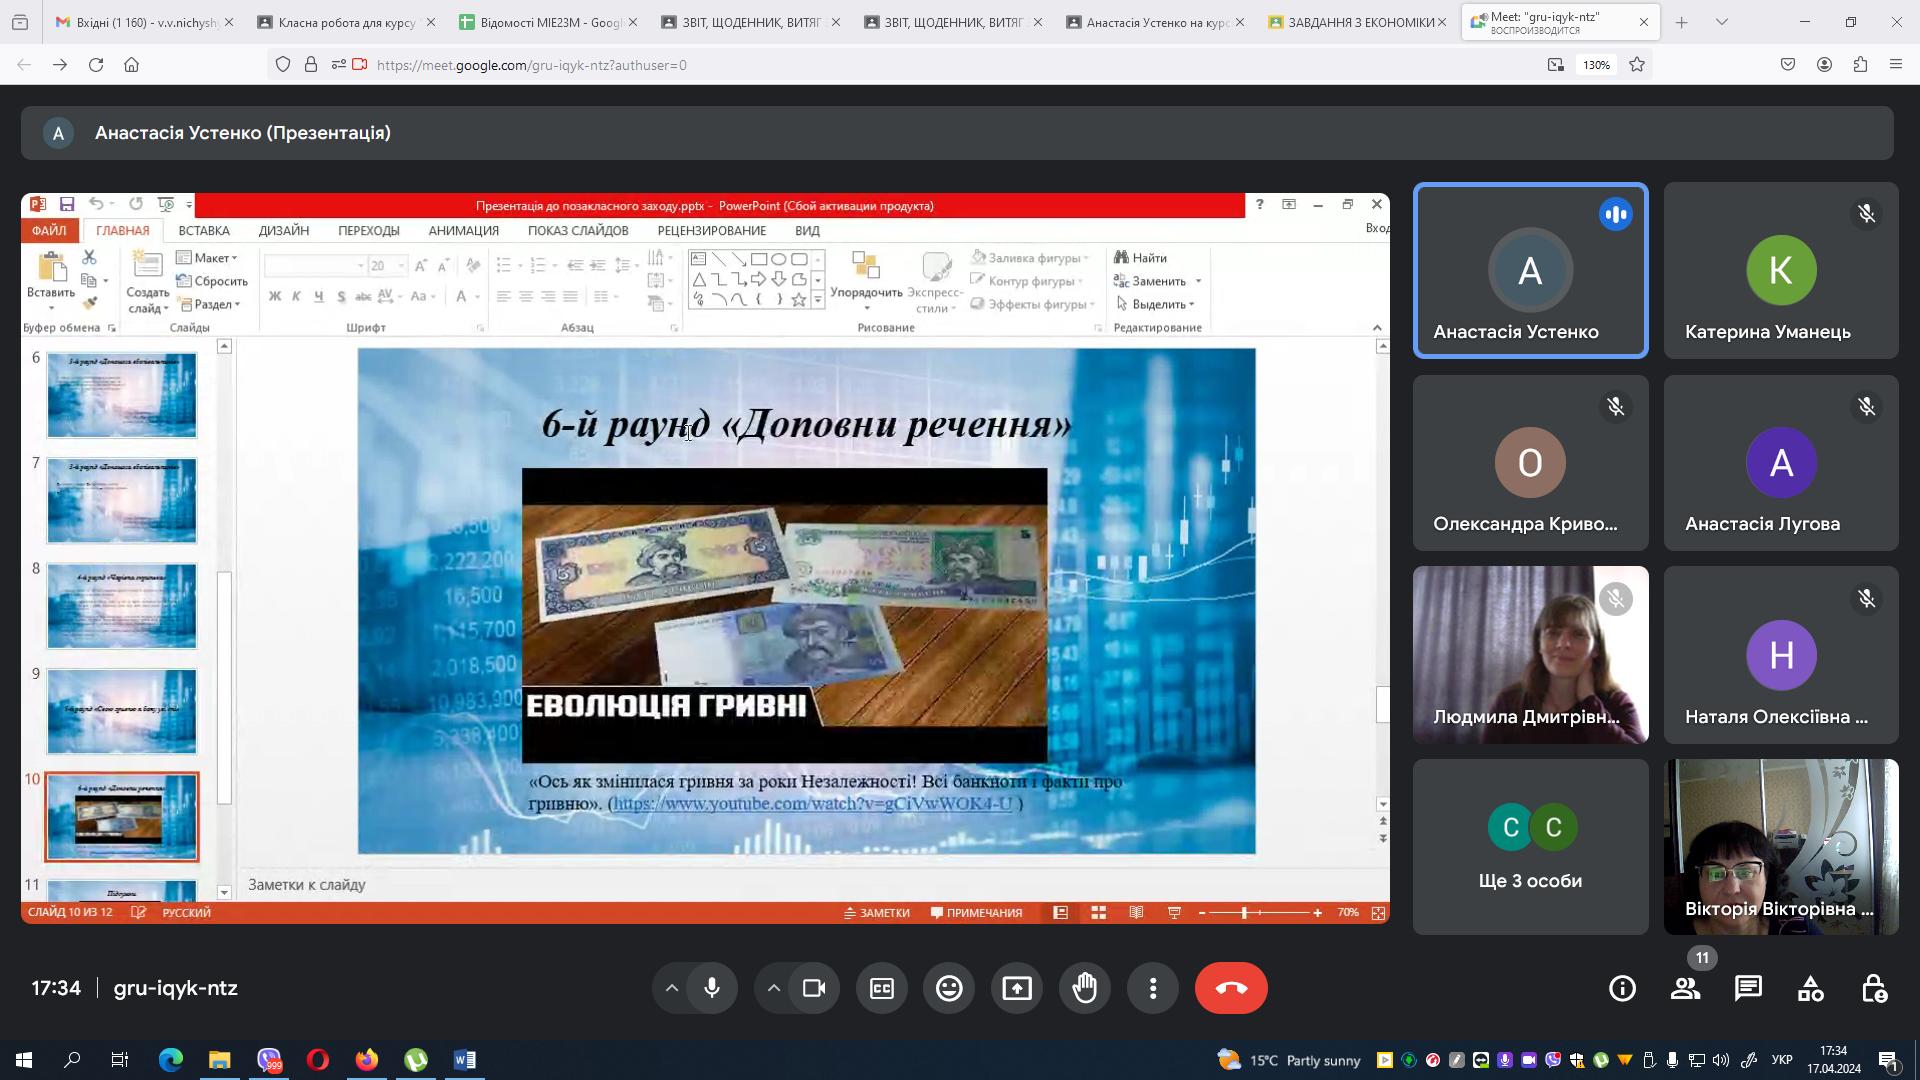Toggle the camera on or off
Viewport: 1920px width, 1080px height.
[814, 988]
